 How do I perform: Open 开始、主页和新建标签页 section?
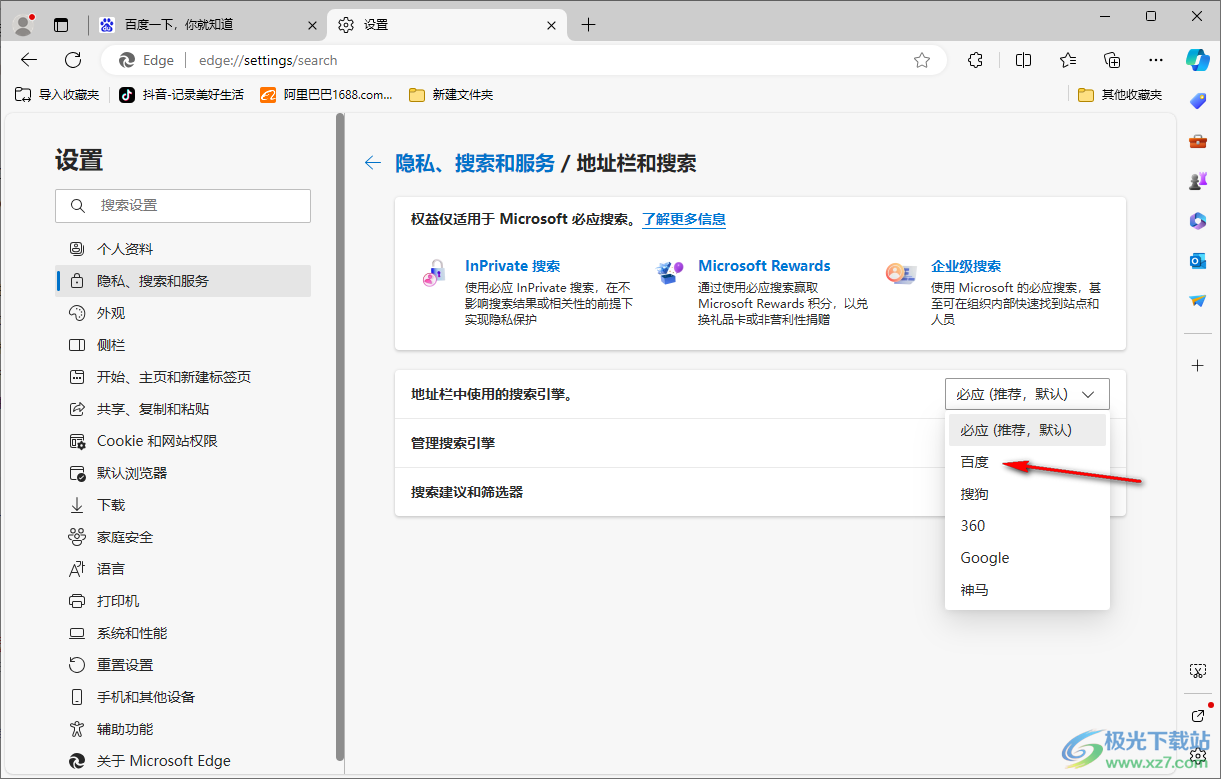183,377
